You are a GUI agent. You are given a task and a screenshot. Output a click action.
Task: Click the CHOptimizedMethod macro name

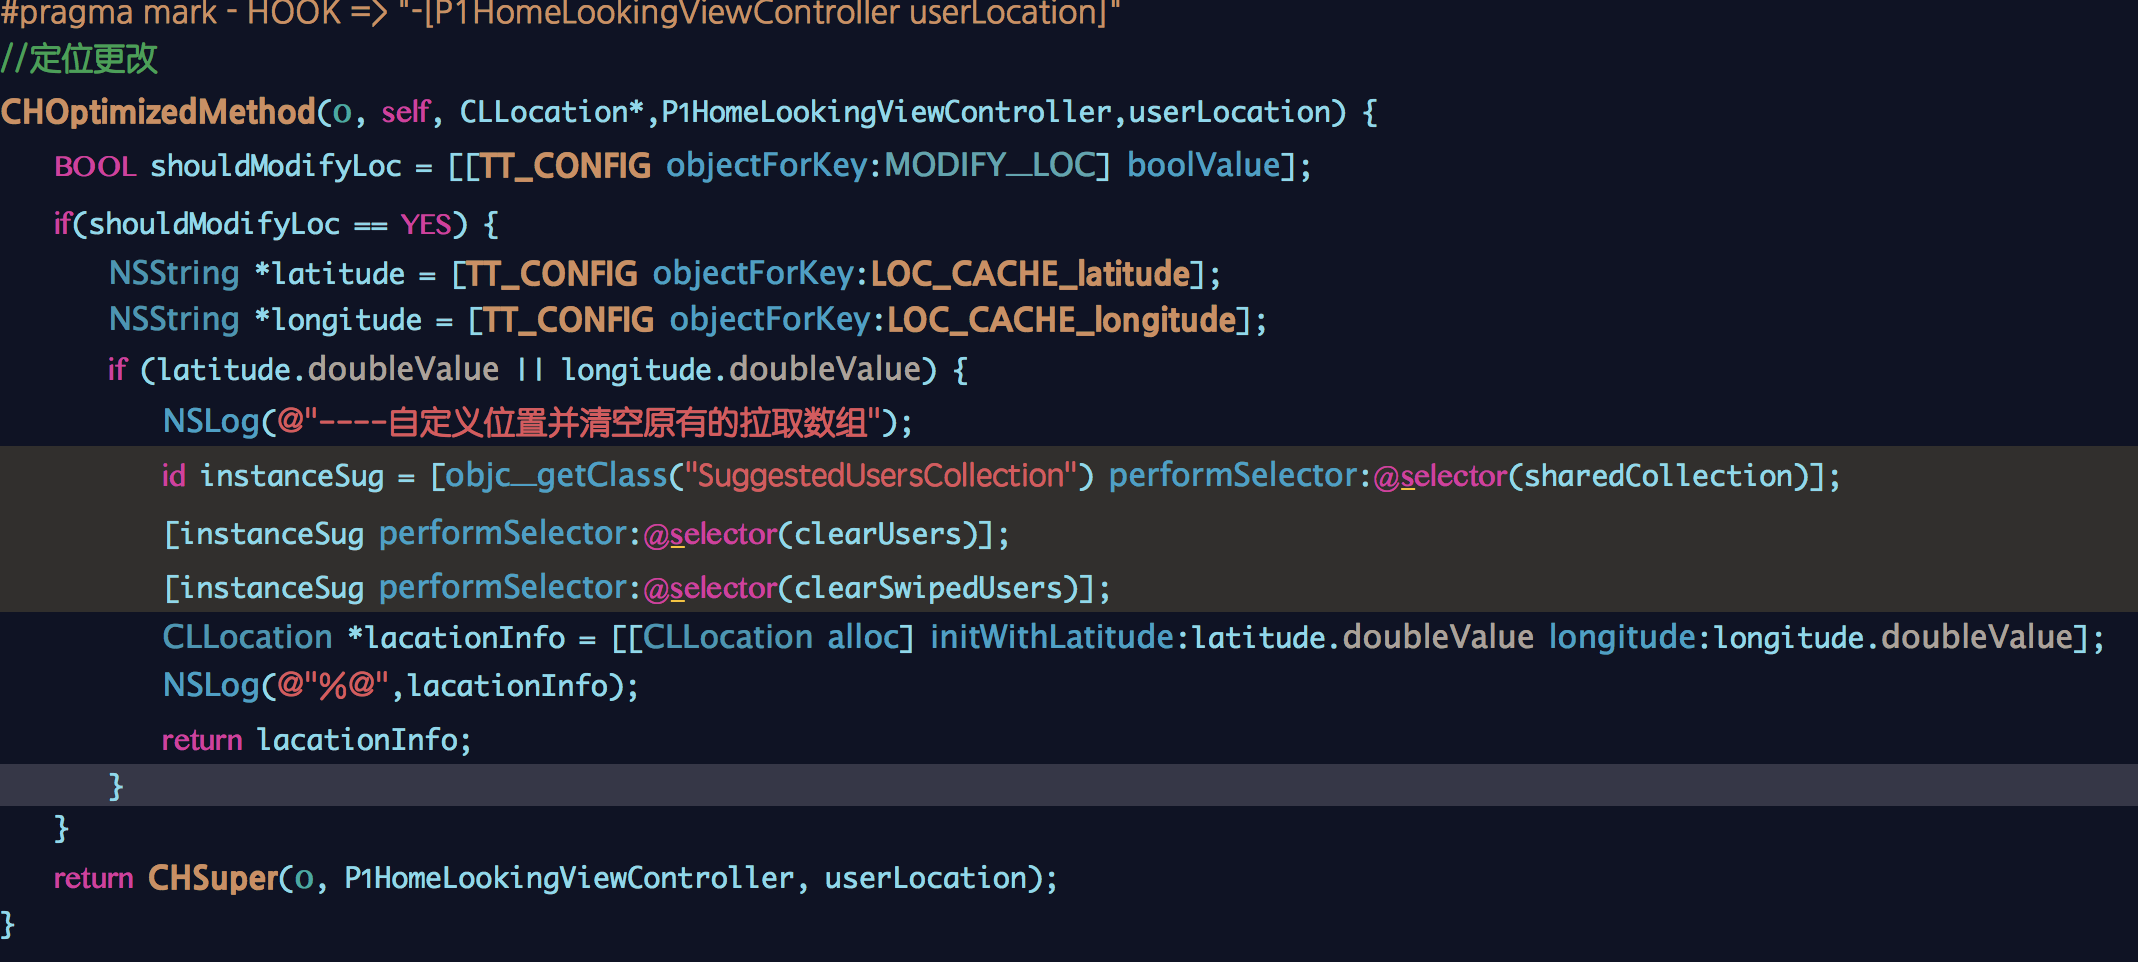[x=158, y=112]
